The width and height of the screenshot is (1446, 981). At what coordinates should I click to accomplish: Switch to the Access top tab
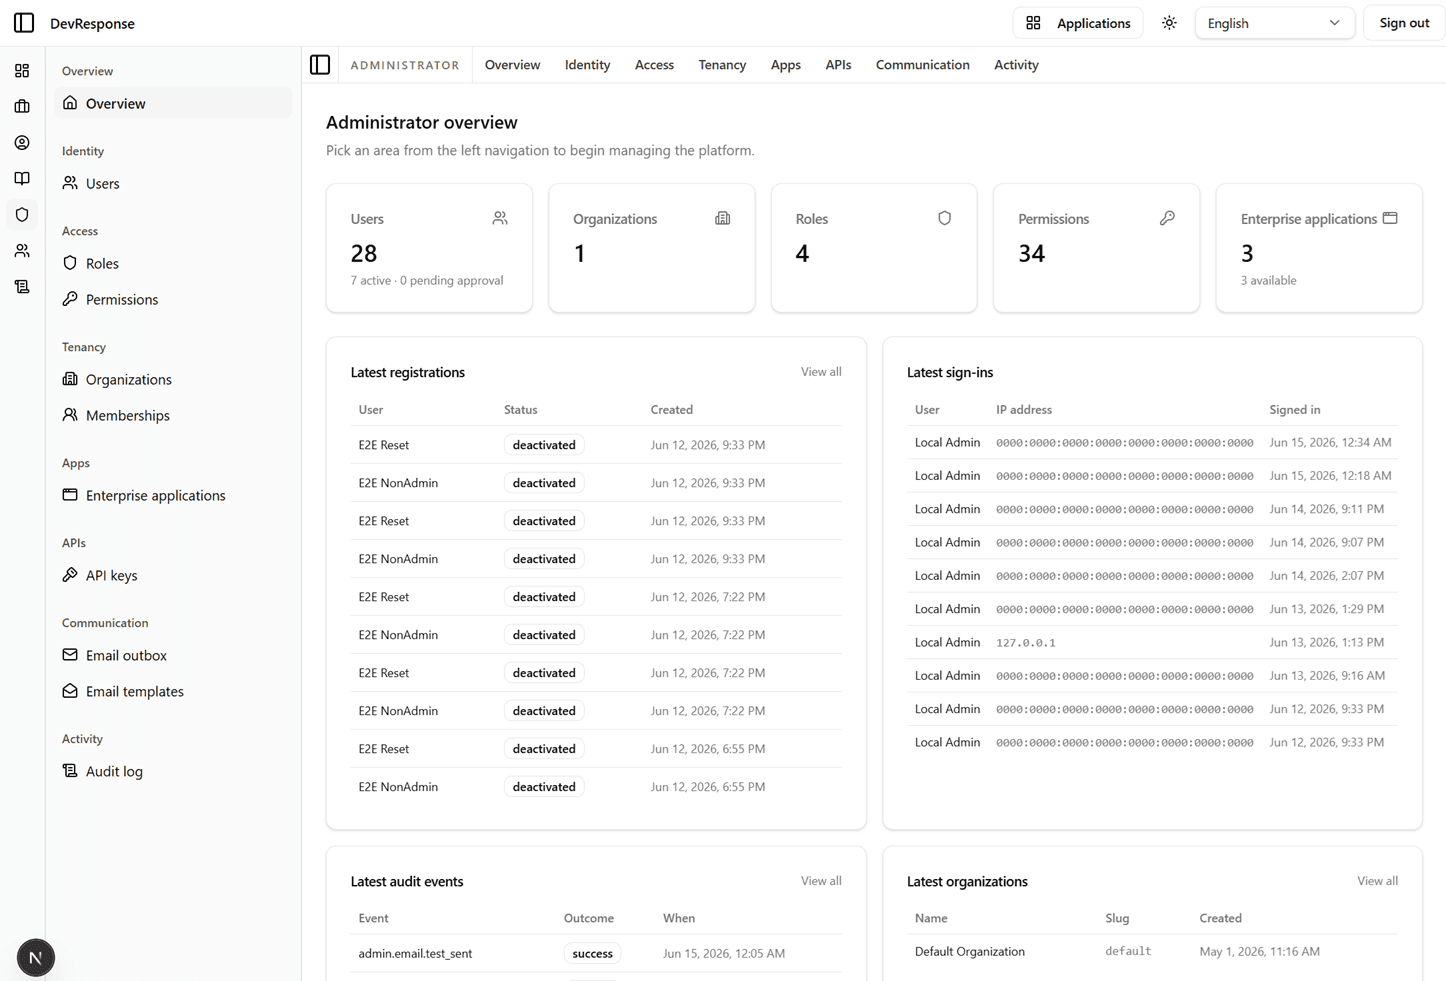click(x=654, y=65)
